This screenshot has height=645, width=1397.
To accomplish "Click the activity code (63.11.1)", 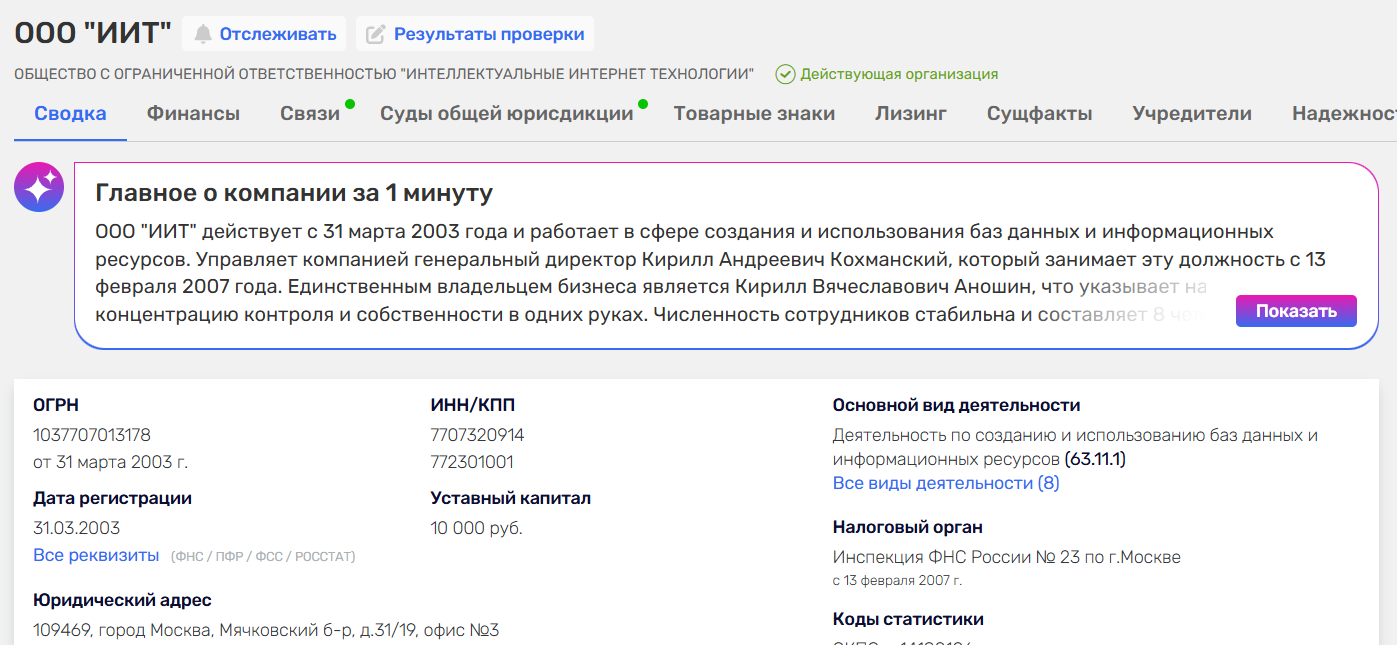I will point(1095,459).
